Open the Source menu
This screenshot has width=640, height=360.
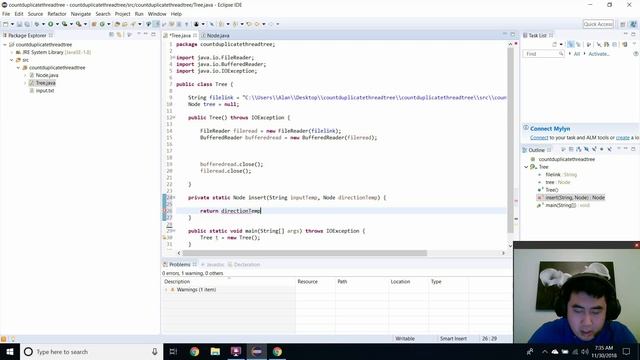[x=35, y=14]
